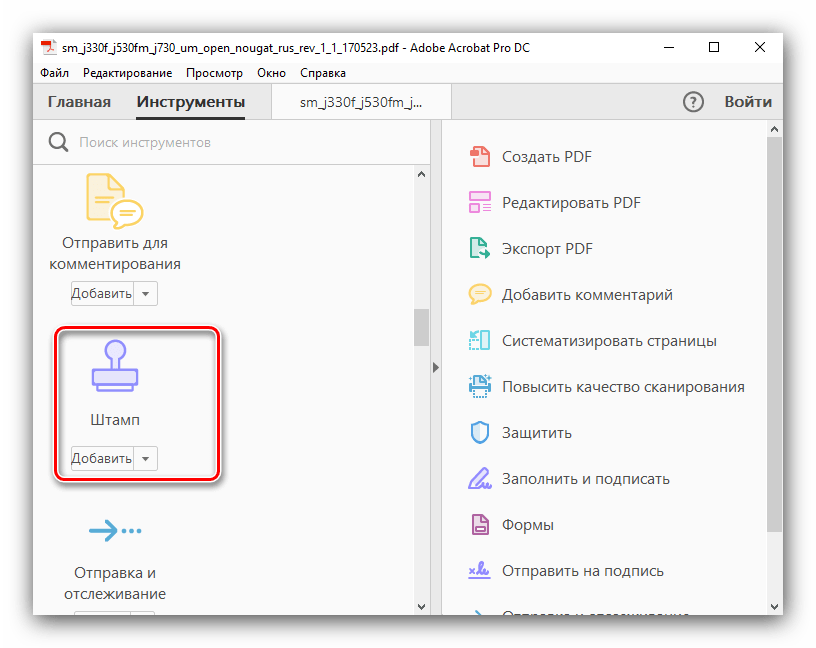
Task: Expand dropdown arrow under Send for Comments
Action: tap(146, 294)
